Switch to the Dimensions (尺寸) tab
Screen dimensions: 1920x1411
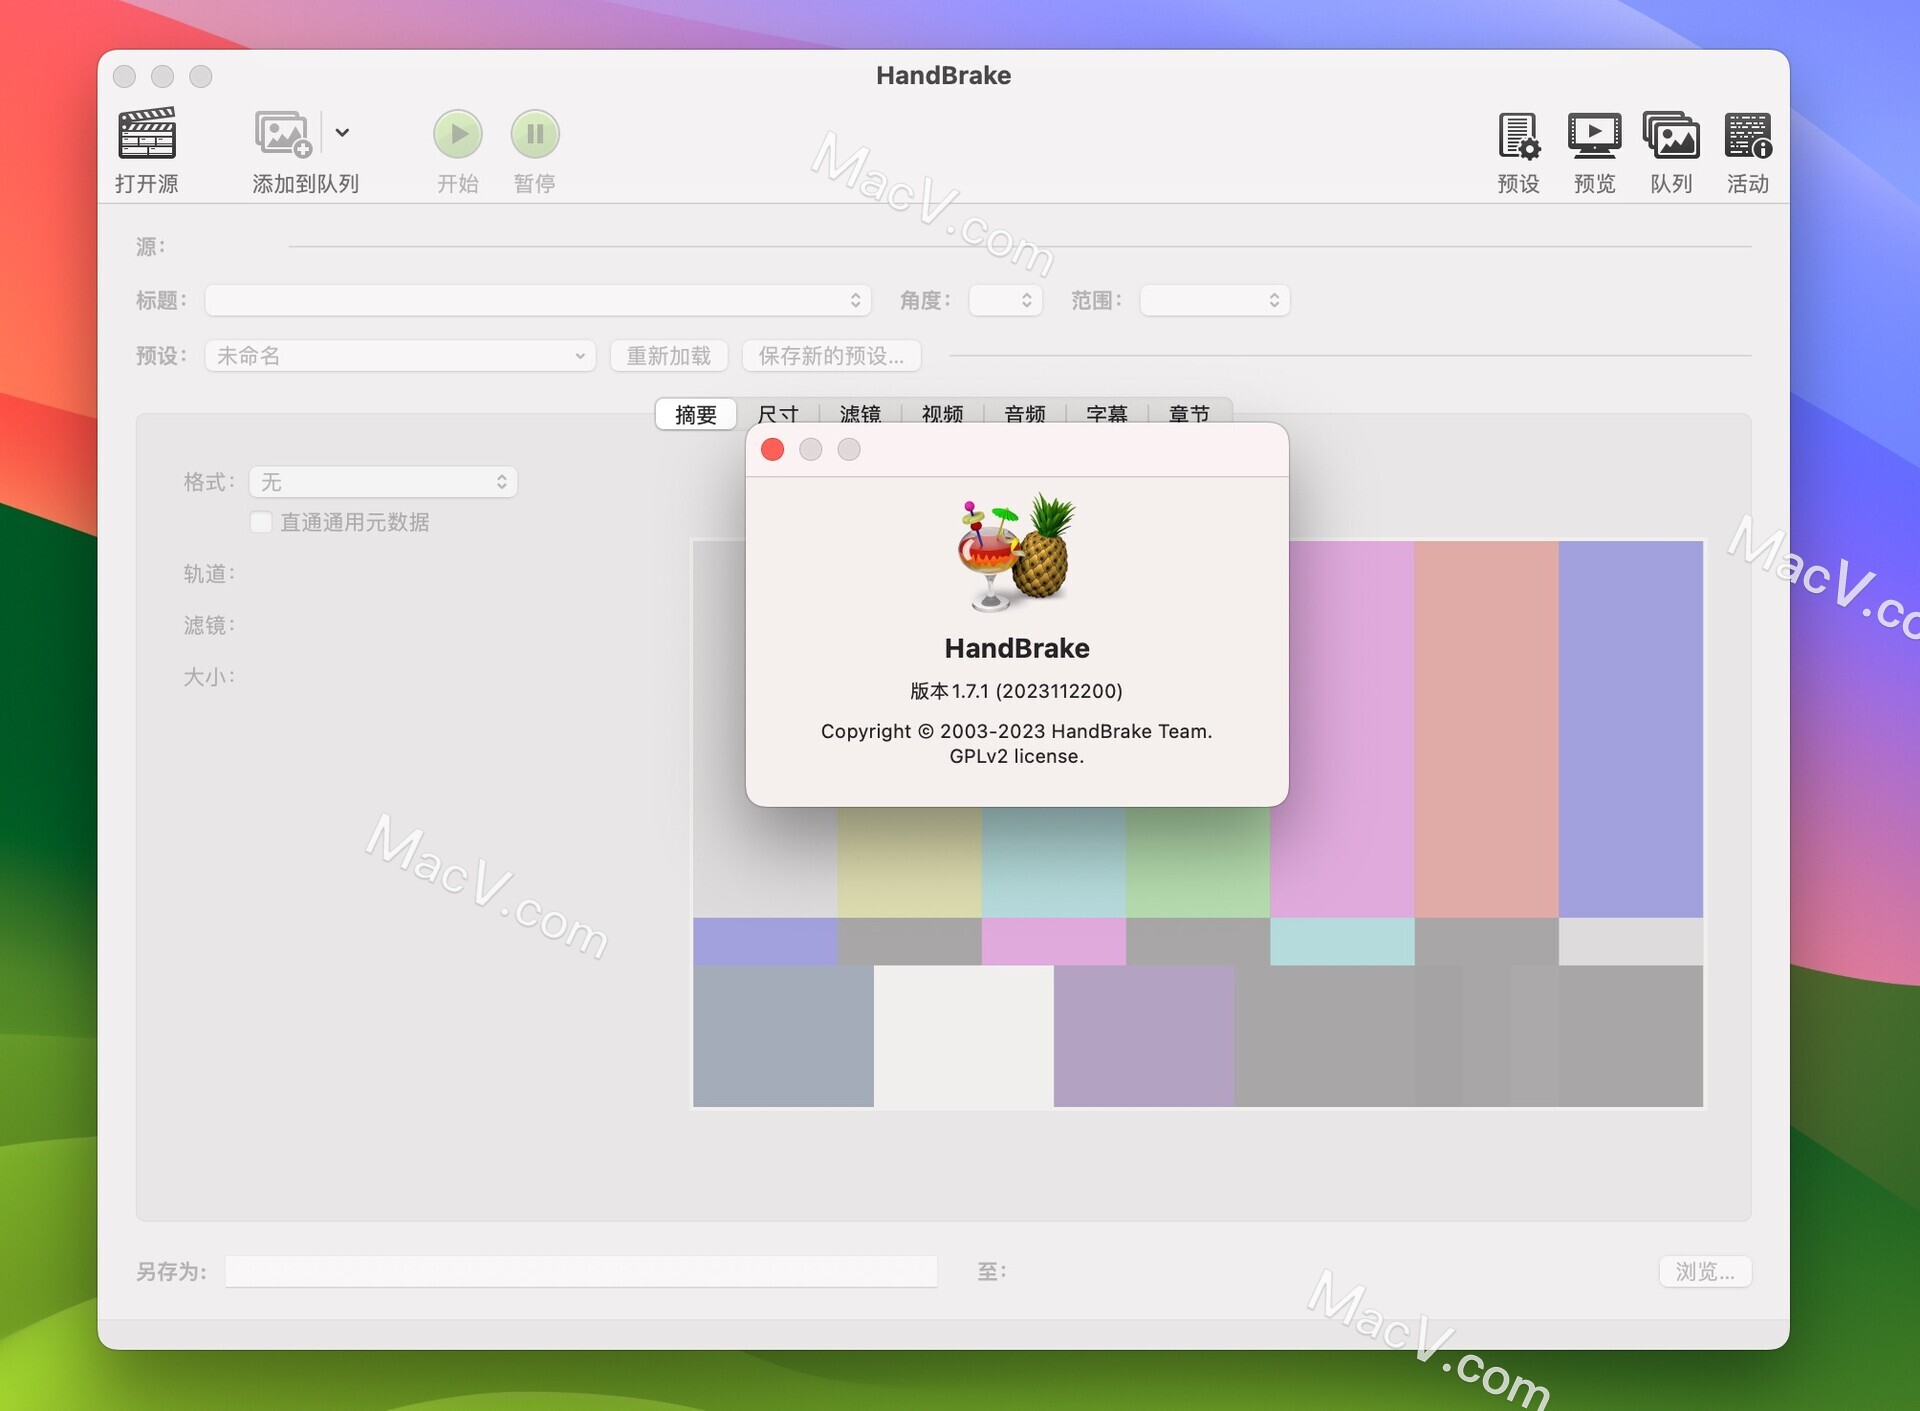pos(778,413)
